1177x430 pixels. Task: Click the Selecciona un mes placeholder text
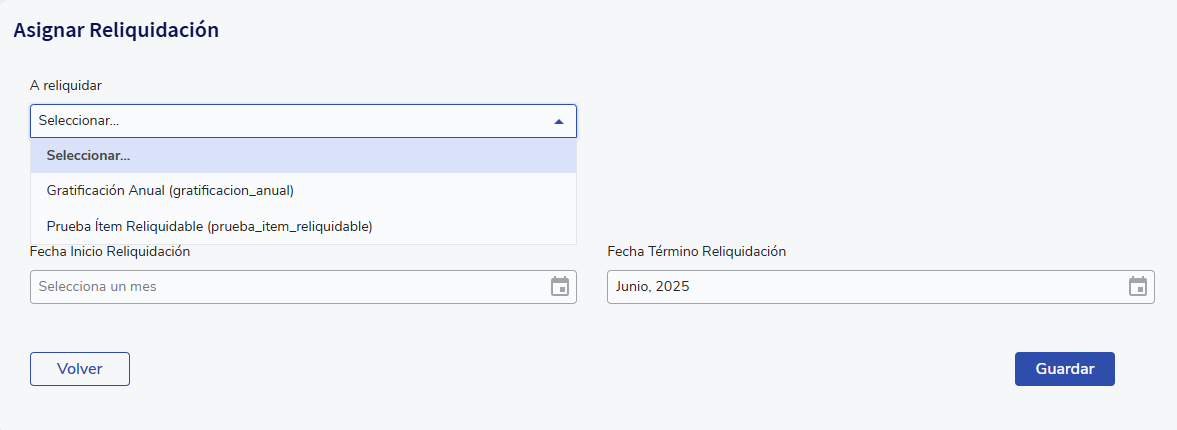[98, 287]
